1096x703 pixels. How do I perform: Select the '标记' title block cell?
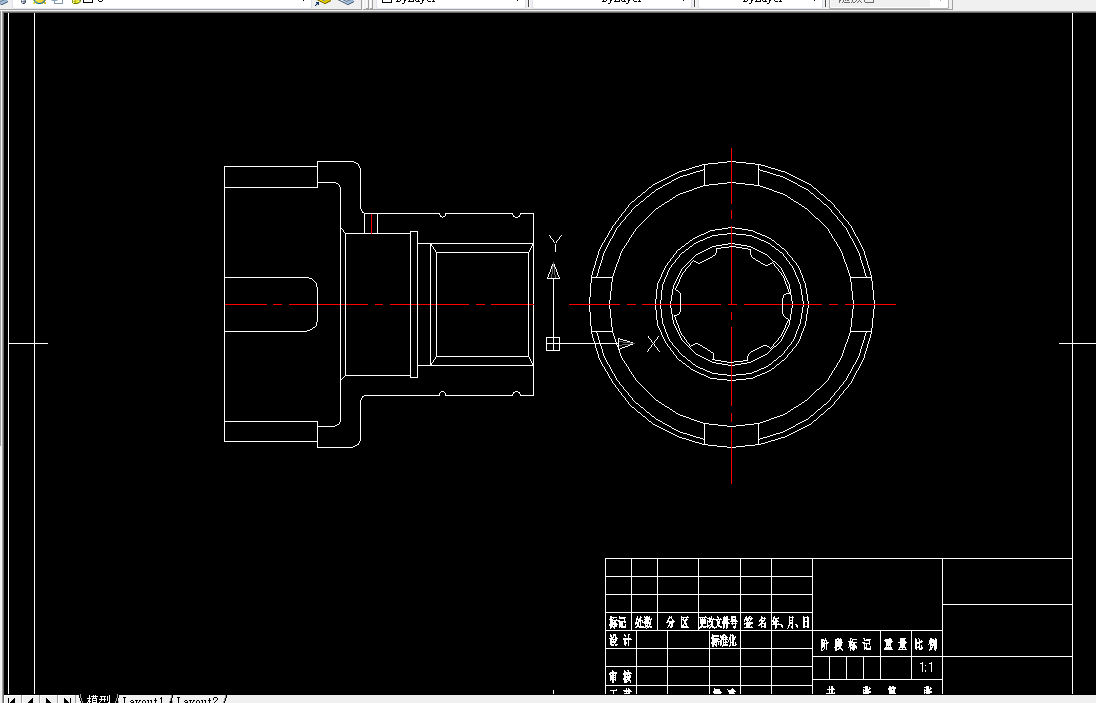pyautogui.click(x=618, y=622)
